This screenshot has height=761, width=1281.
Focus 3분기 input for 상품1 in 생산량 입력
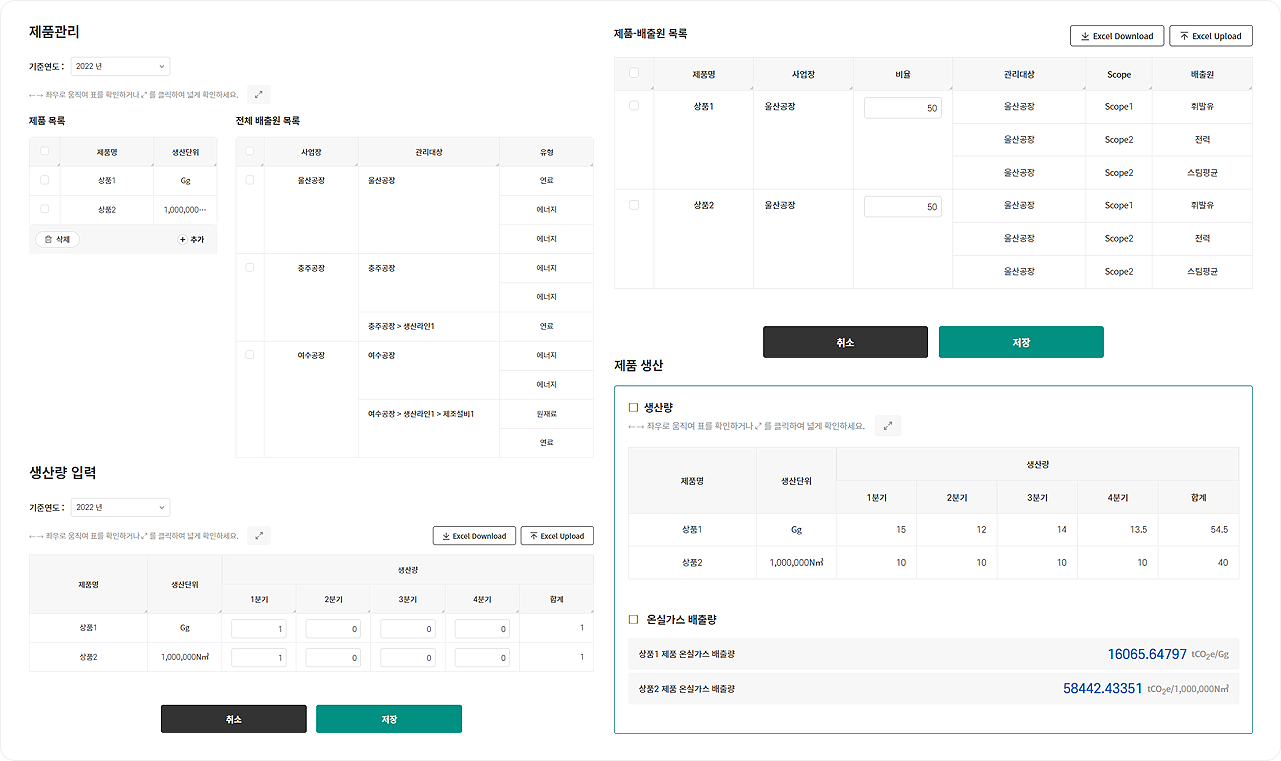[408, 628]
